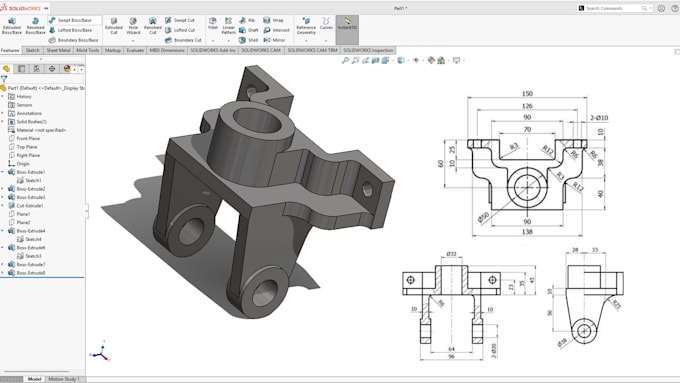
Task: Open the SOLIDWORKS Add-Ins tab
Action: tap(213, 50)
